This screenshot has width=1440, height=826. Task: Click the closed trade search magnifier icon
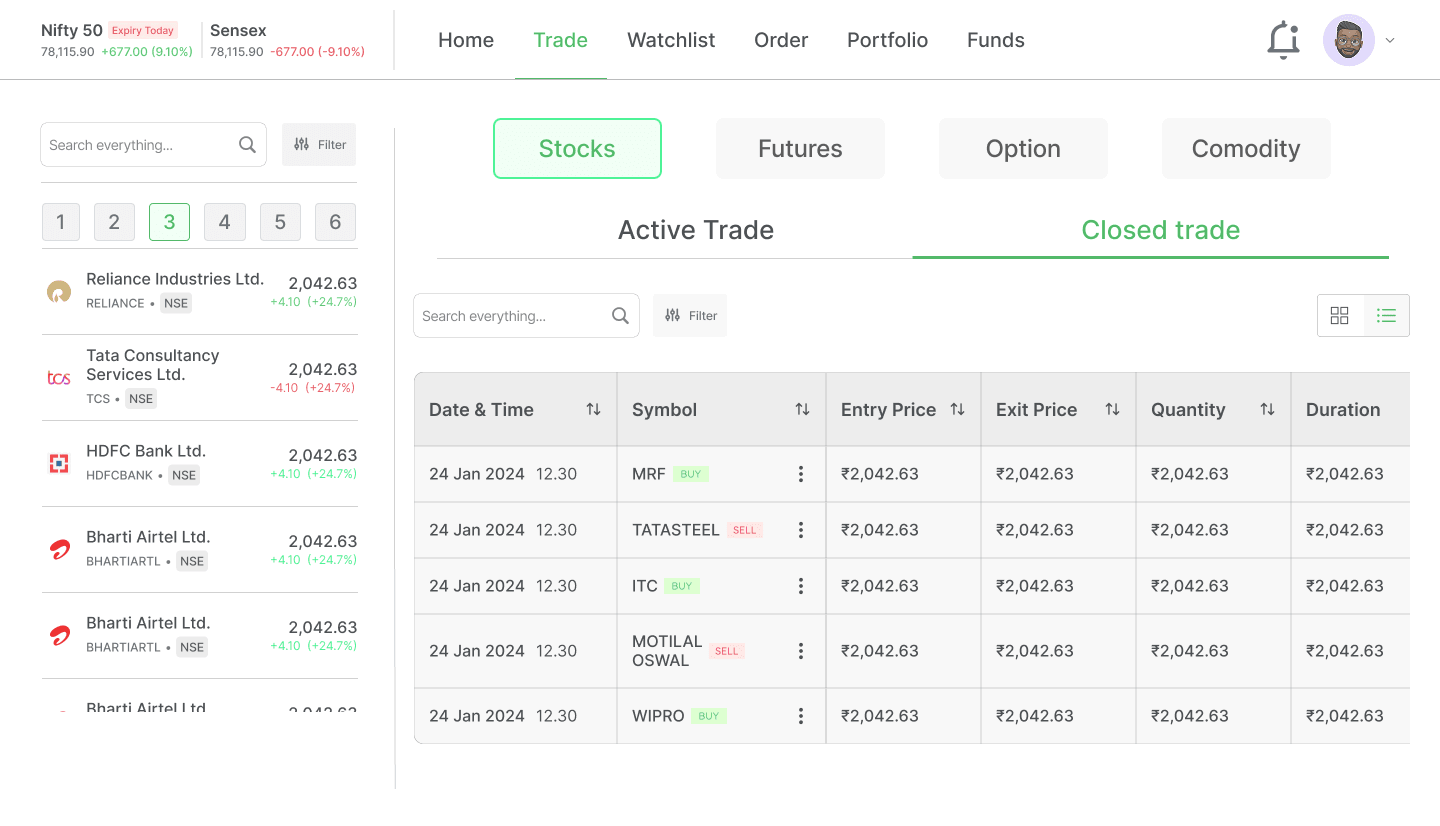[620, 316]
